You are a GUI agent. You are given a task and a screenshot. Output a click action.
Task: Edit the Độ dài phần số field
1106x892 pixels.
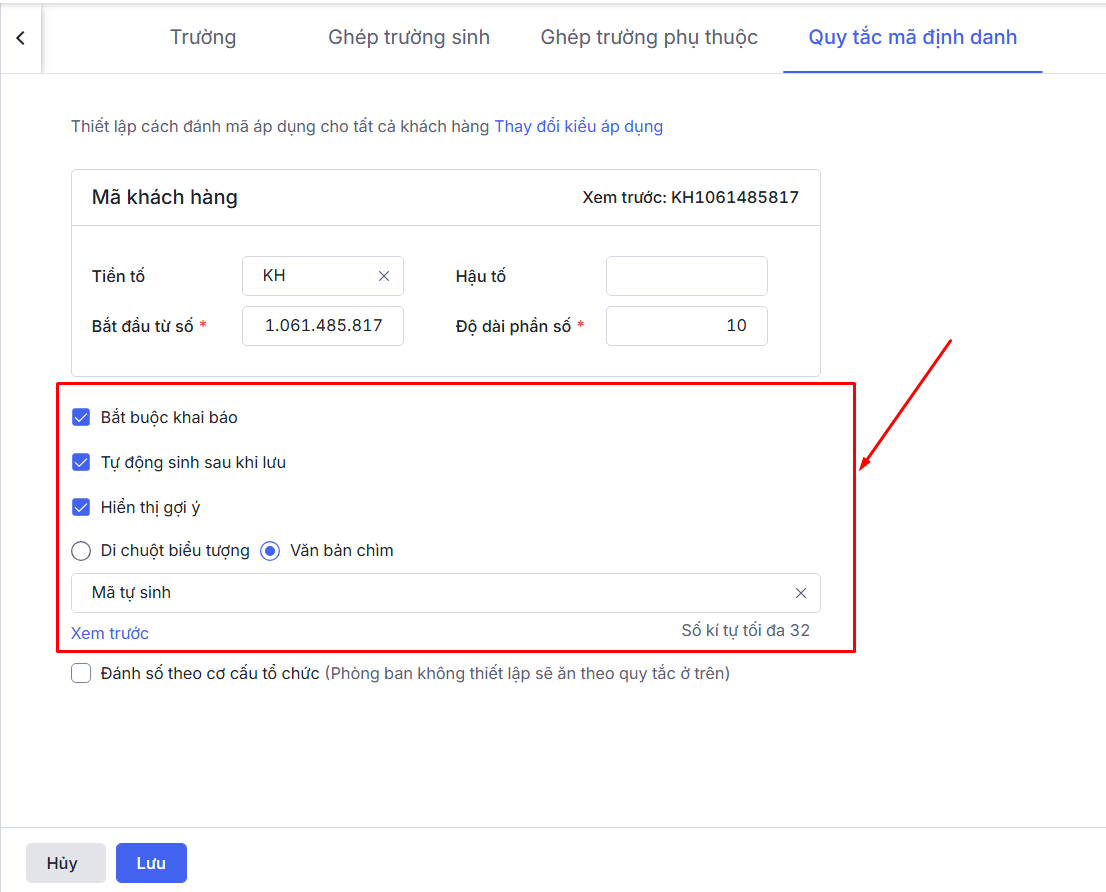tap(686, 326)
